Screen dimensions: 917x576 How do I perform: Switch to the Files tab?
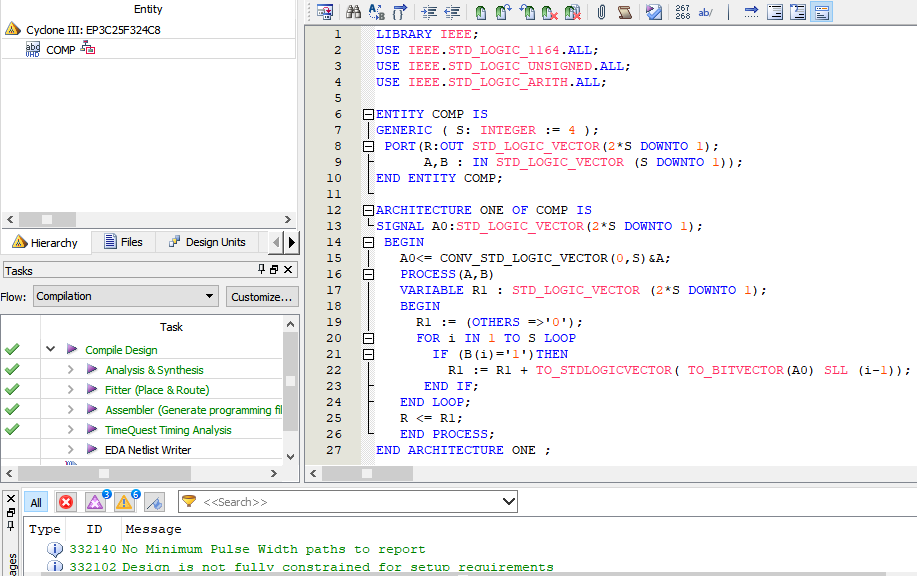(122, 242)
